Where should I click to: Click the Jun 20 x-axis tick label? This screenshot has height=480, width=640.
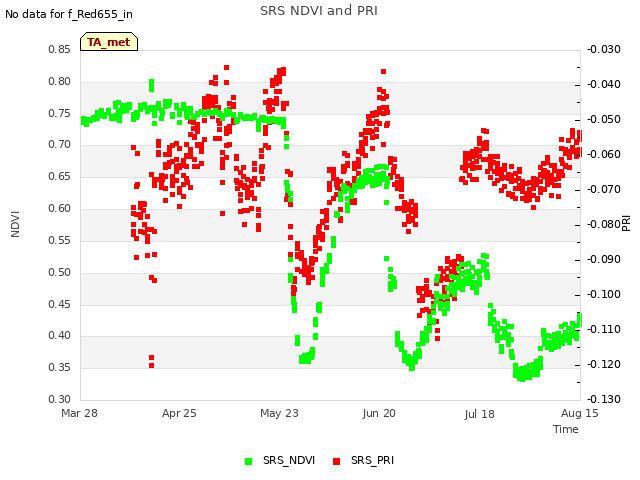379,413
